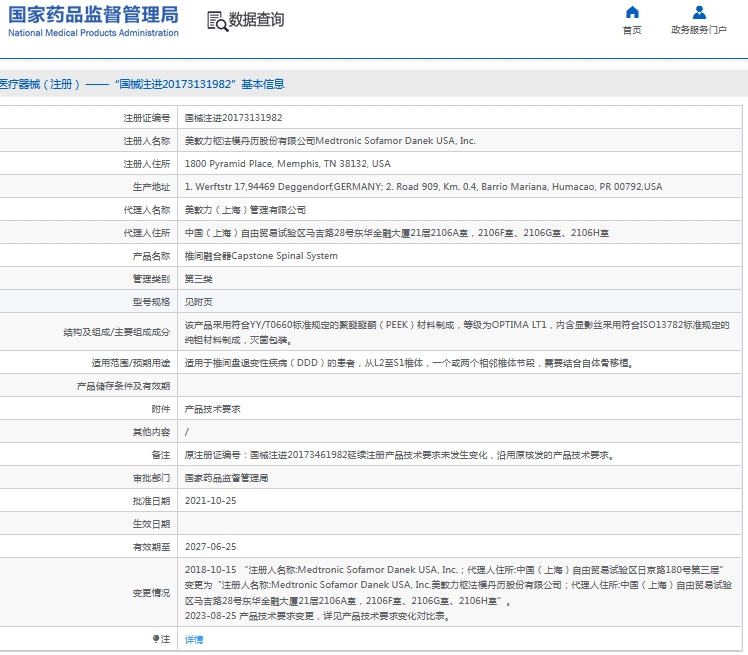Image resolution: width=748 pixels, height=655 pixels.
Task: Click the 注册人名称 row label
Action: pos(146,141)
